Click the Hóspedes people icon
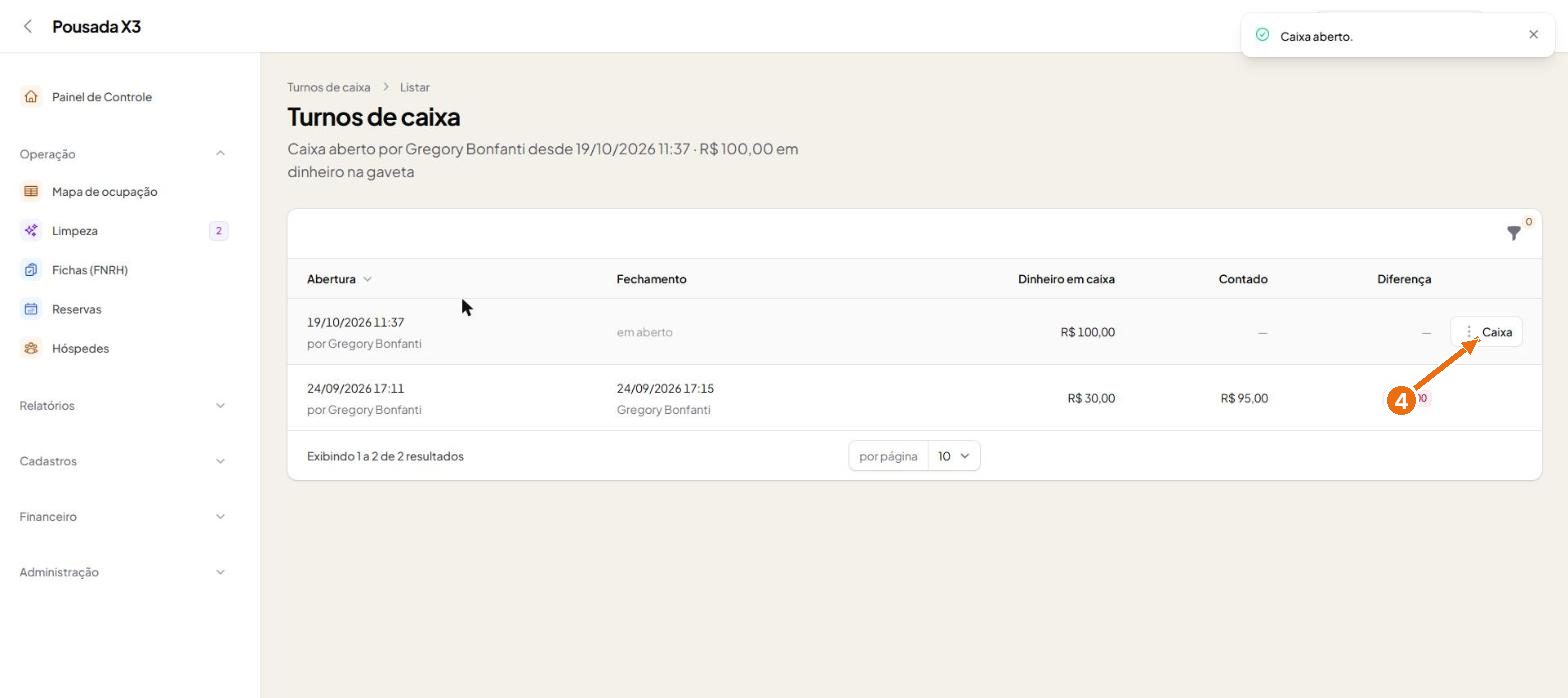This screenshot has height=698, width=1568. click(31, 349)
